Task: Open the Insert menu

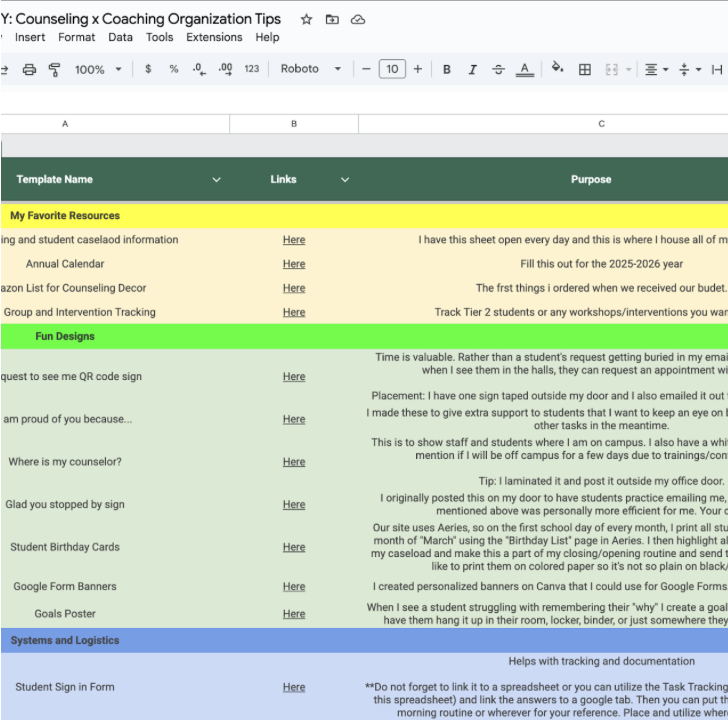Action: click(30, 37)
